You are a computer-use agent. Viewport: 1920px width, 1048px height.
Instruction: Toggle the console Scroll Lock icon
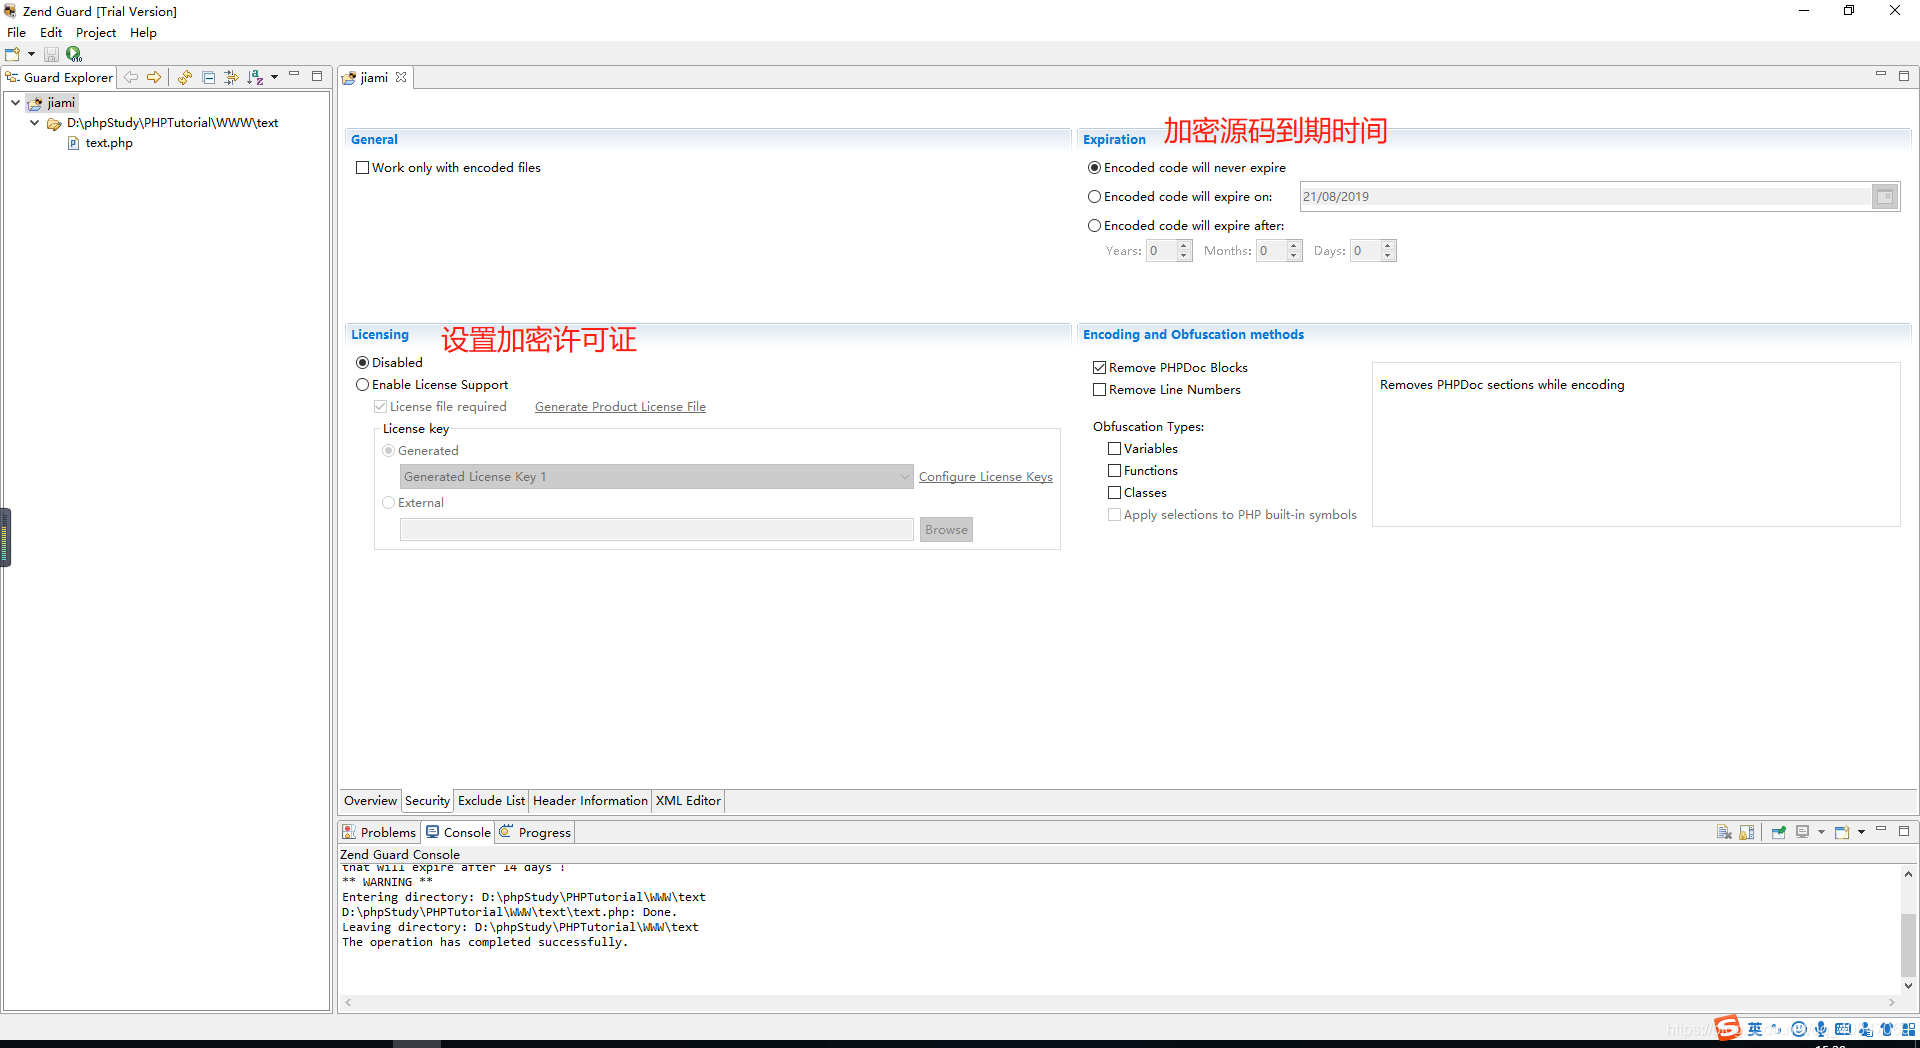pos(1747,832)
